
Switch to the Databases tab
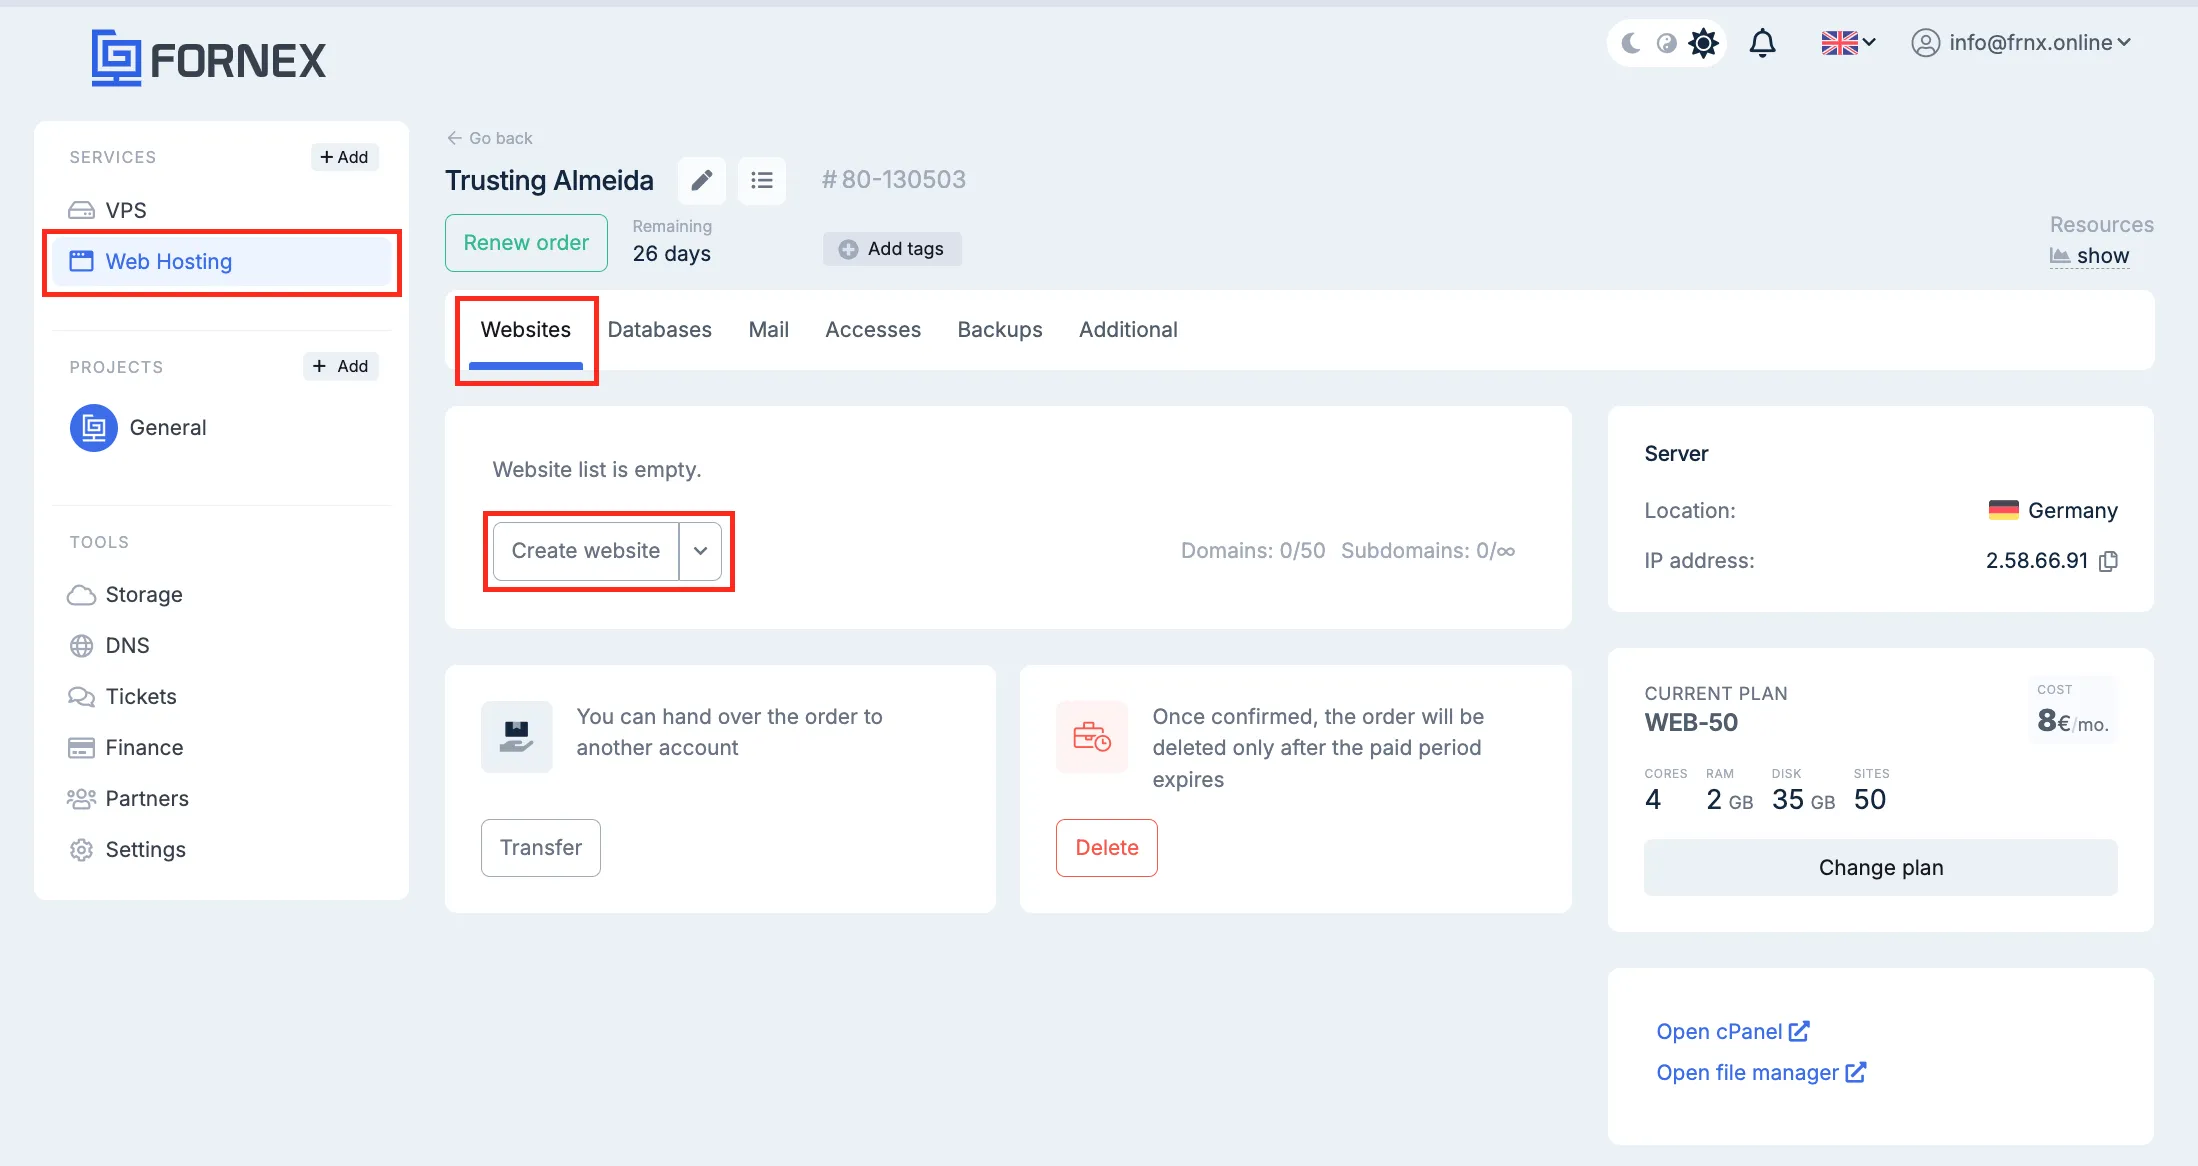pyautogui.click(x=660, y=330)
